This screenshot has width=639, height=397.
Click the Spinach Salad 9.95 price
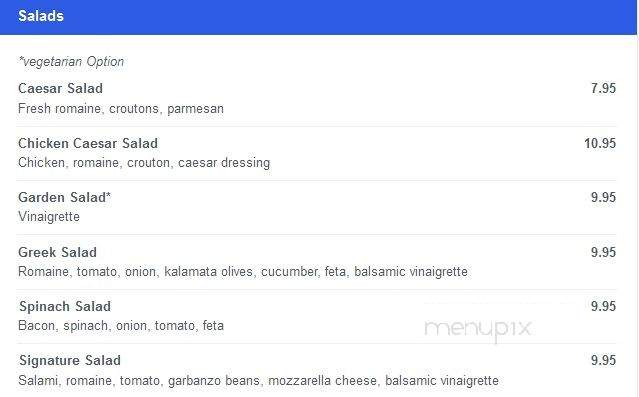[603, 307]
